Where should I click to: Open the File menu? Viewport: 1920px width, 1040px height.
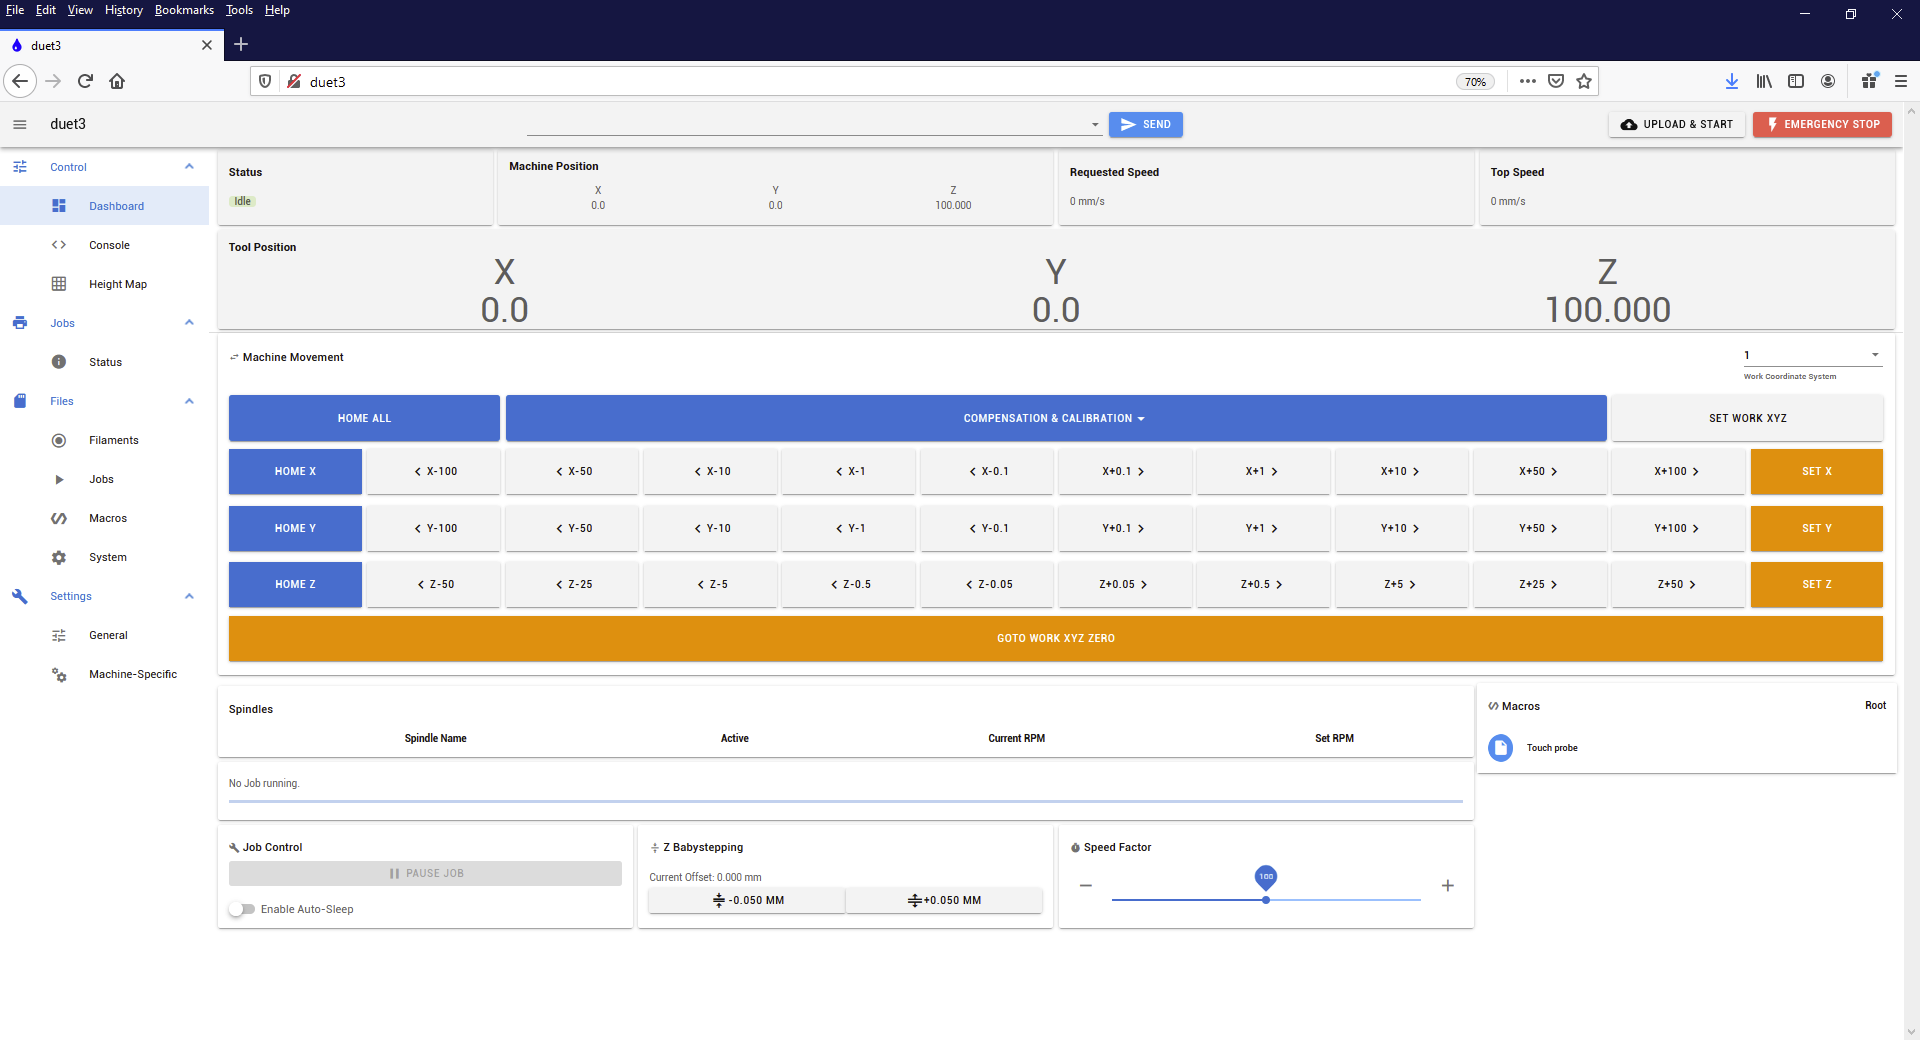point(15,10)
